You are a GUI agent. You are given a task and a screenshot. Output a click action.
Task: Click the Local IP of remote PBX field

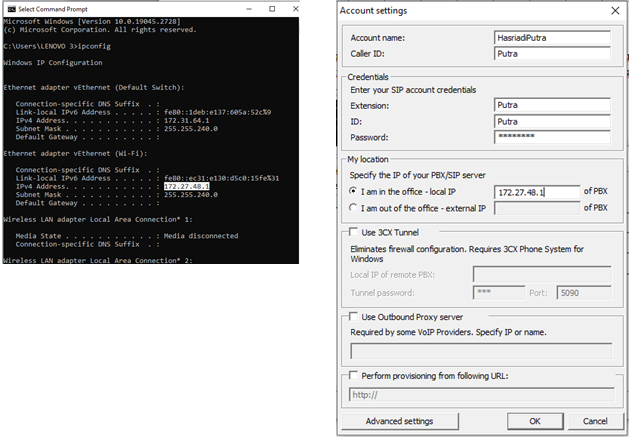click(x=542, y=275)
